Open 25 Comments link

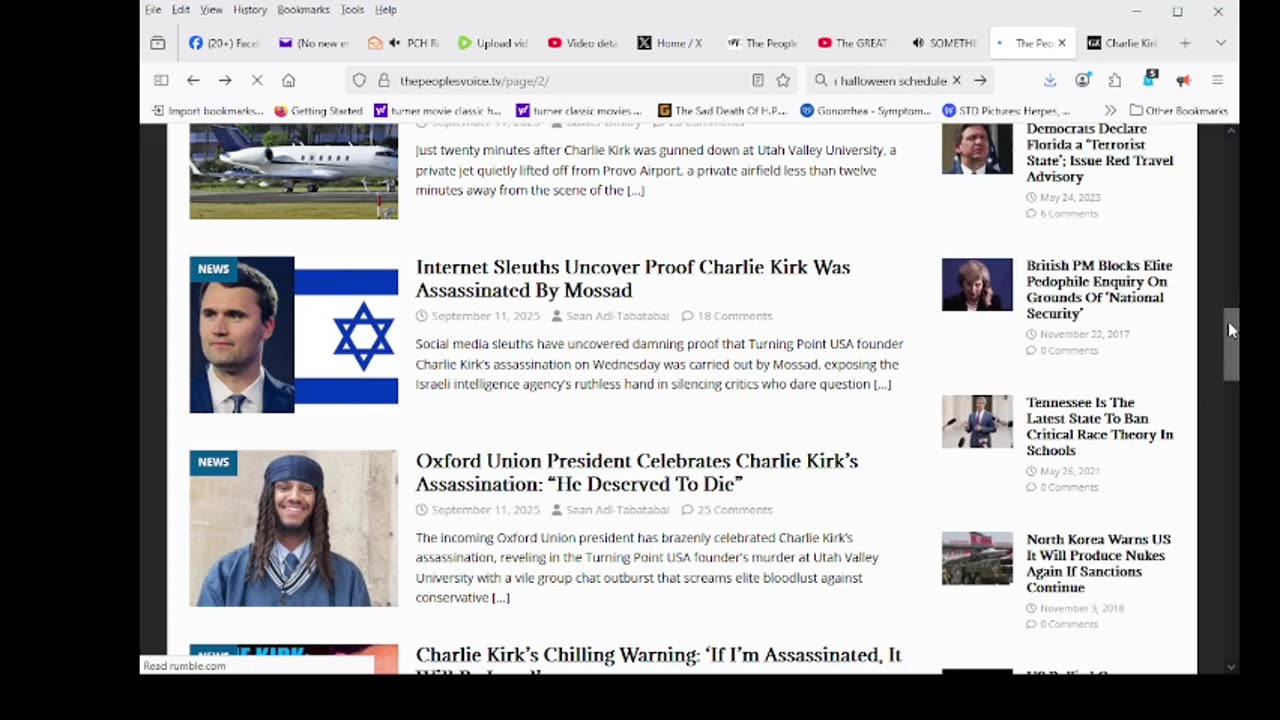[735, 510]
